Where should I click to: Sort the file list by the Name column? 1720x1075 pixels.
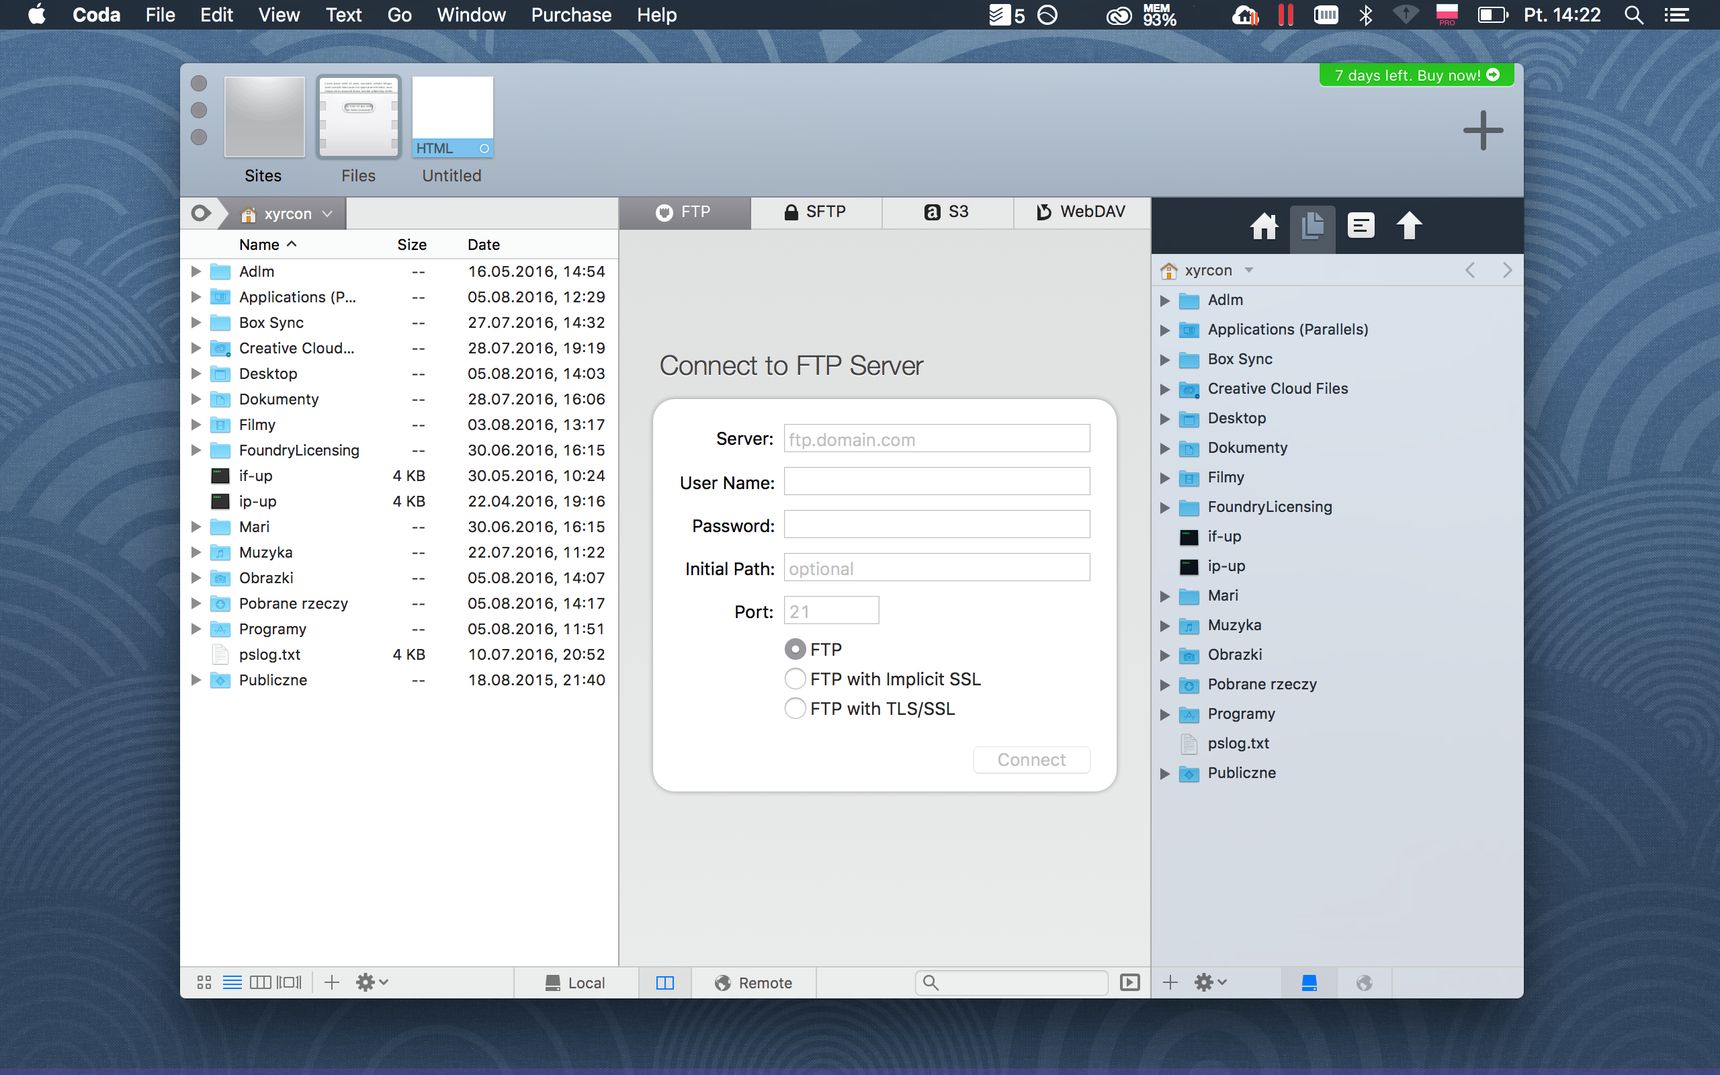tap(267, 244)
